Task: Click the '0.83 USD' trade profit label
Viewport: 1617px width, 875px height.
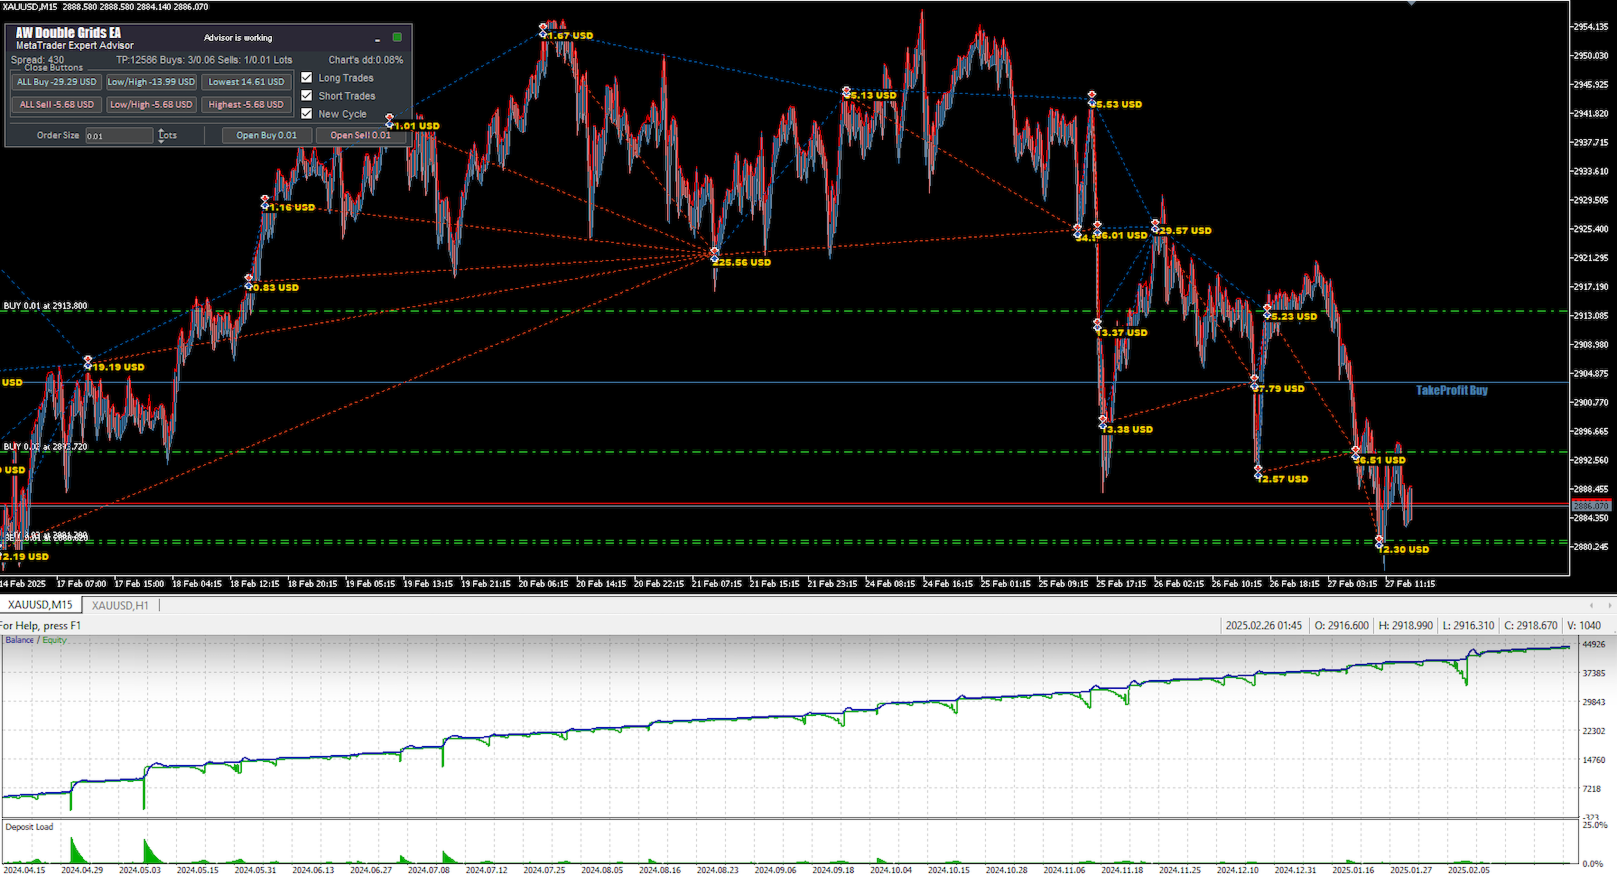Action: 276,287
